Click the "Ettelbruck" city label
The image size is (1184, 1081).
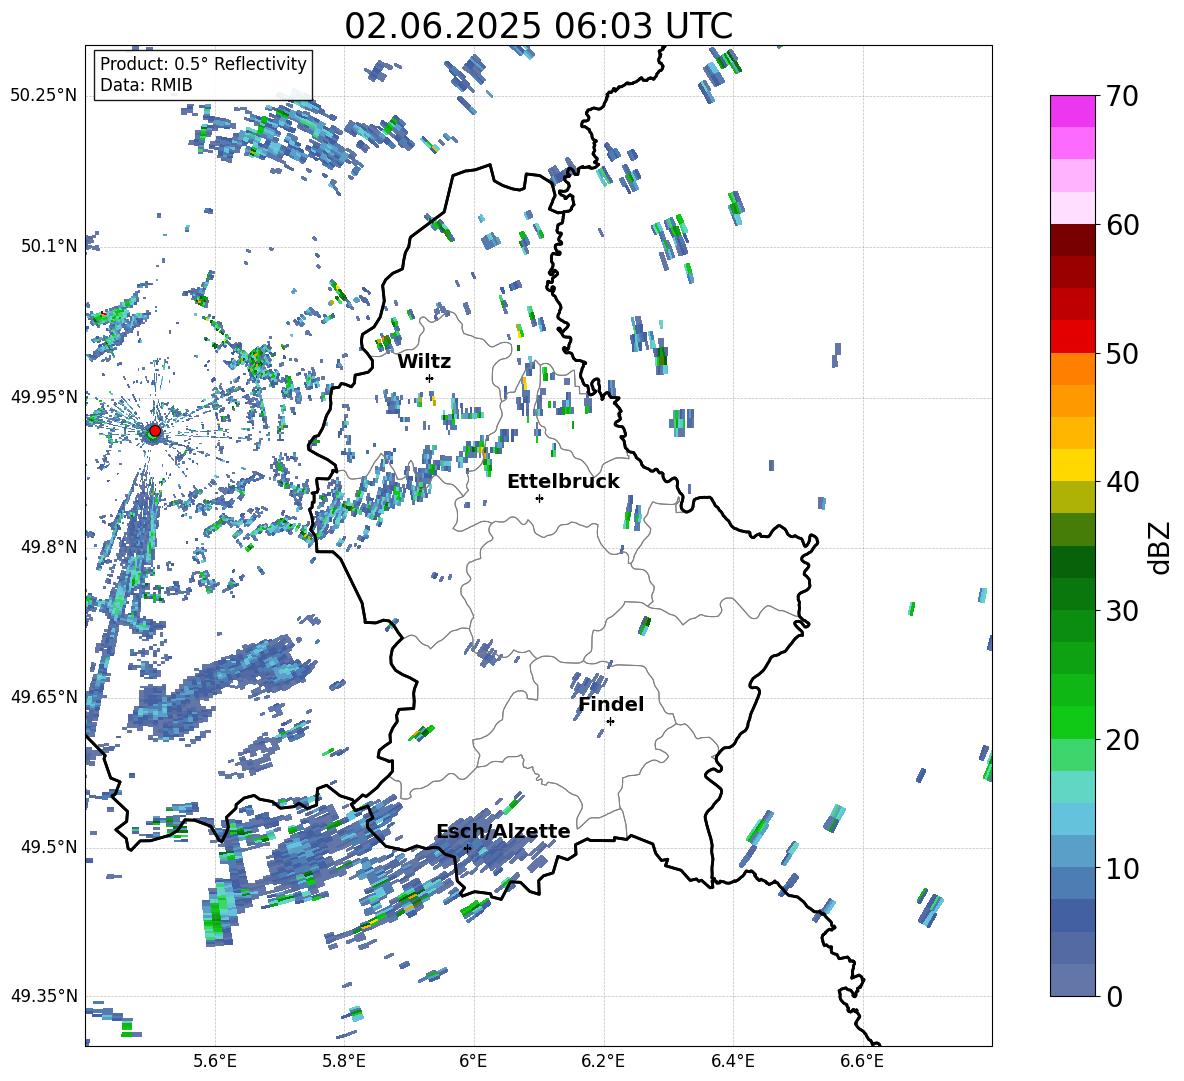[x=563, y=482]
